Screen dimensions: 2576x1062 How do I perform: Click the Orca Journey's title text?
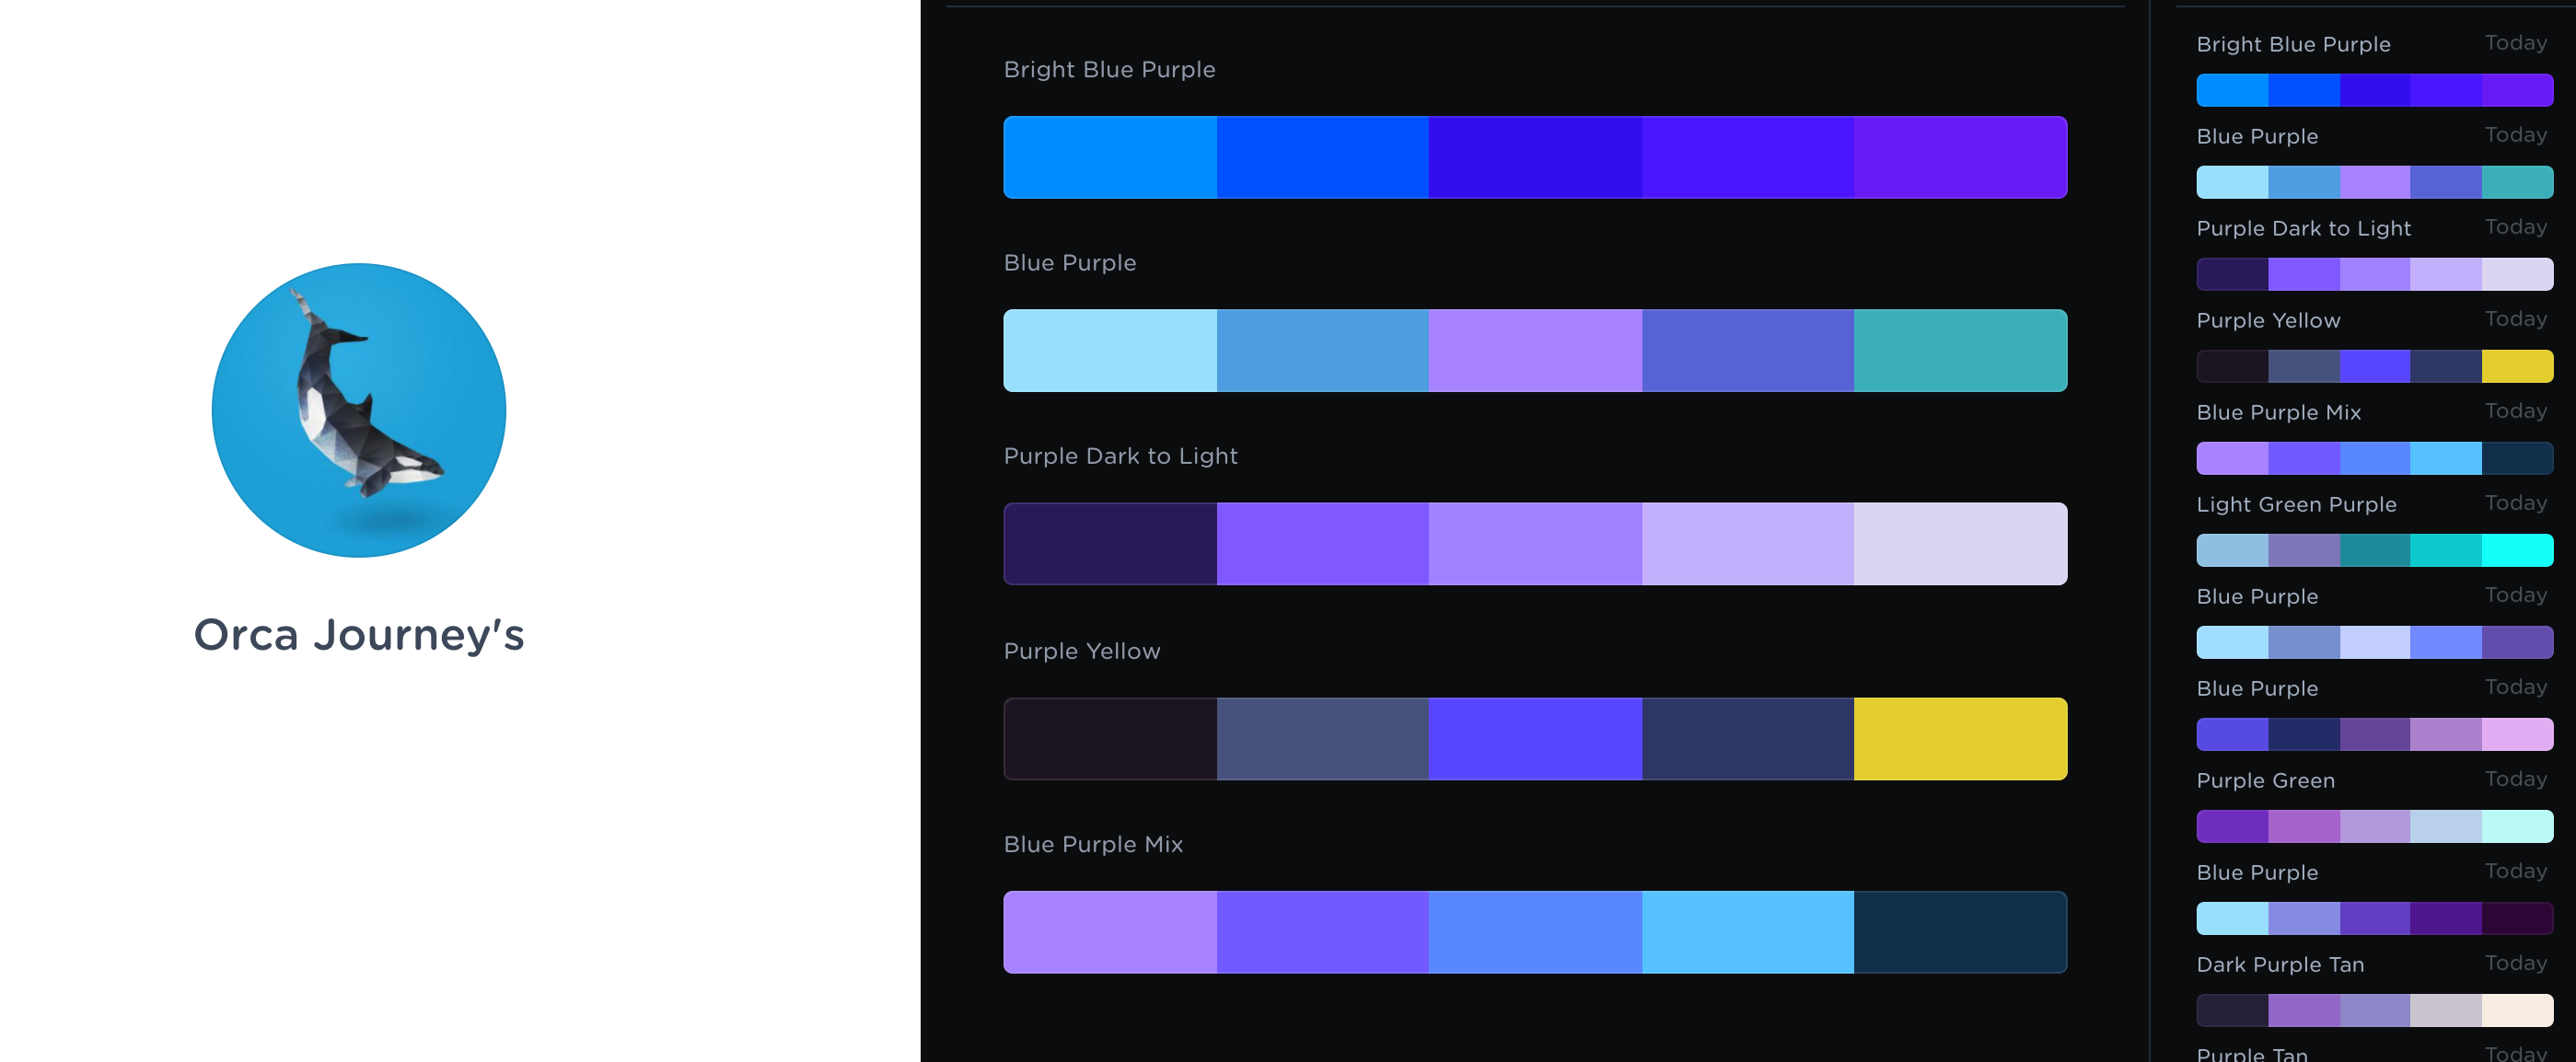tap(359, 635)
